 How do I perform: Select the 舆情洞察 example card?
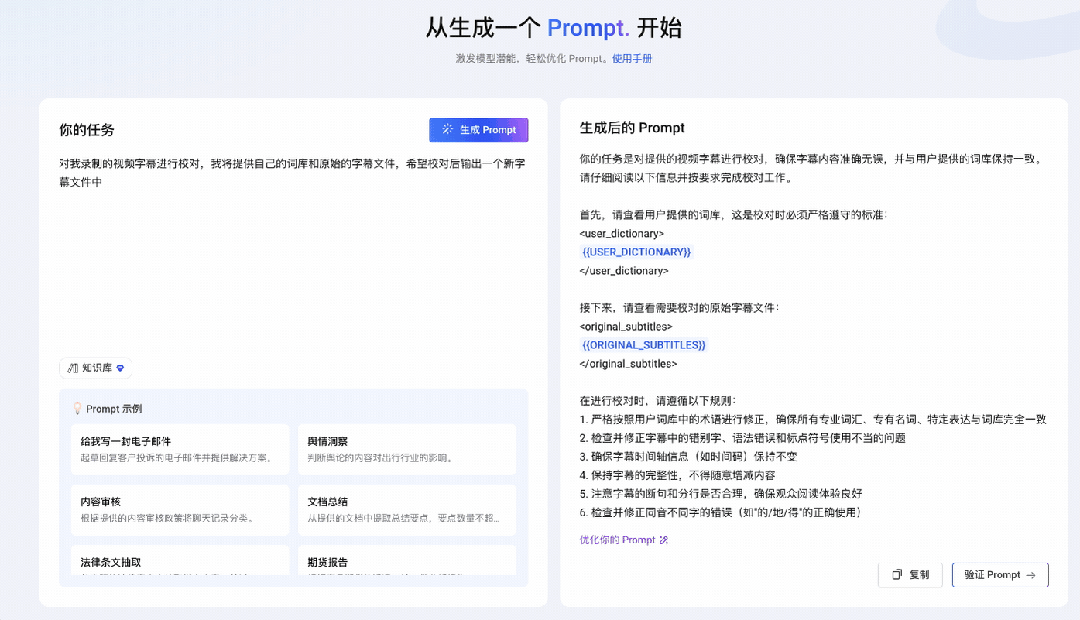[407, 449]
